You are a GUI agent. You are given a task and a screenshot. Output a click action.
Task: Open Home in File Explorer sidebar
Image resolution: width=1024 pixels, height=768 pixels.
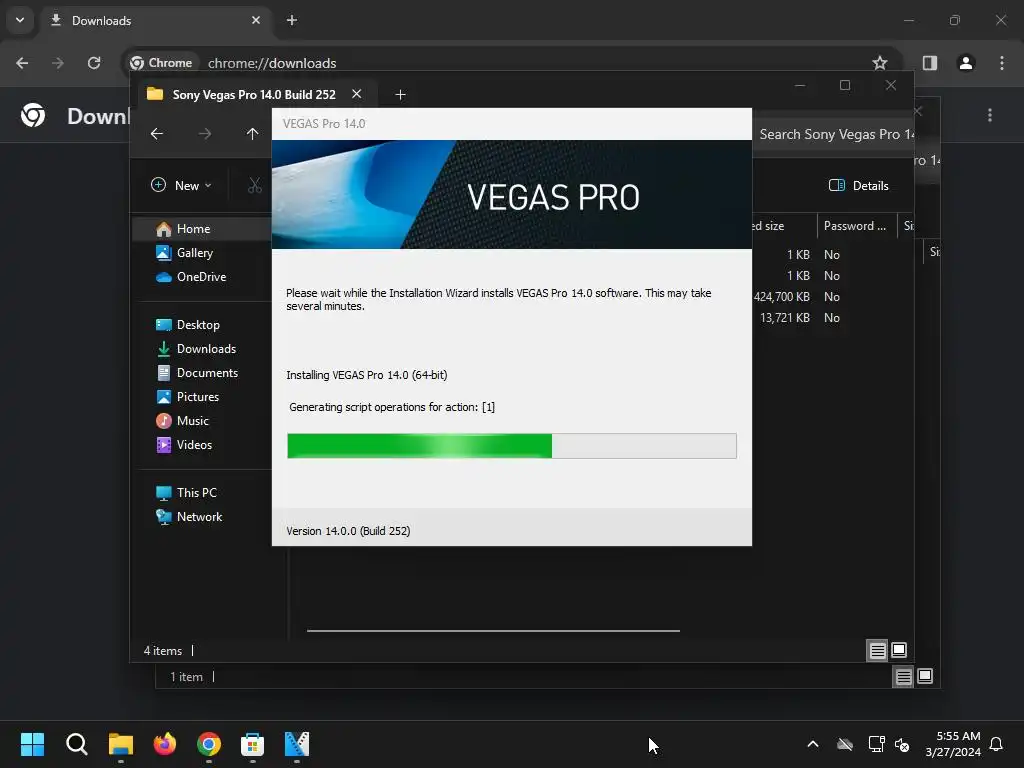tap(193, 229)
